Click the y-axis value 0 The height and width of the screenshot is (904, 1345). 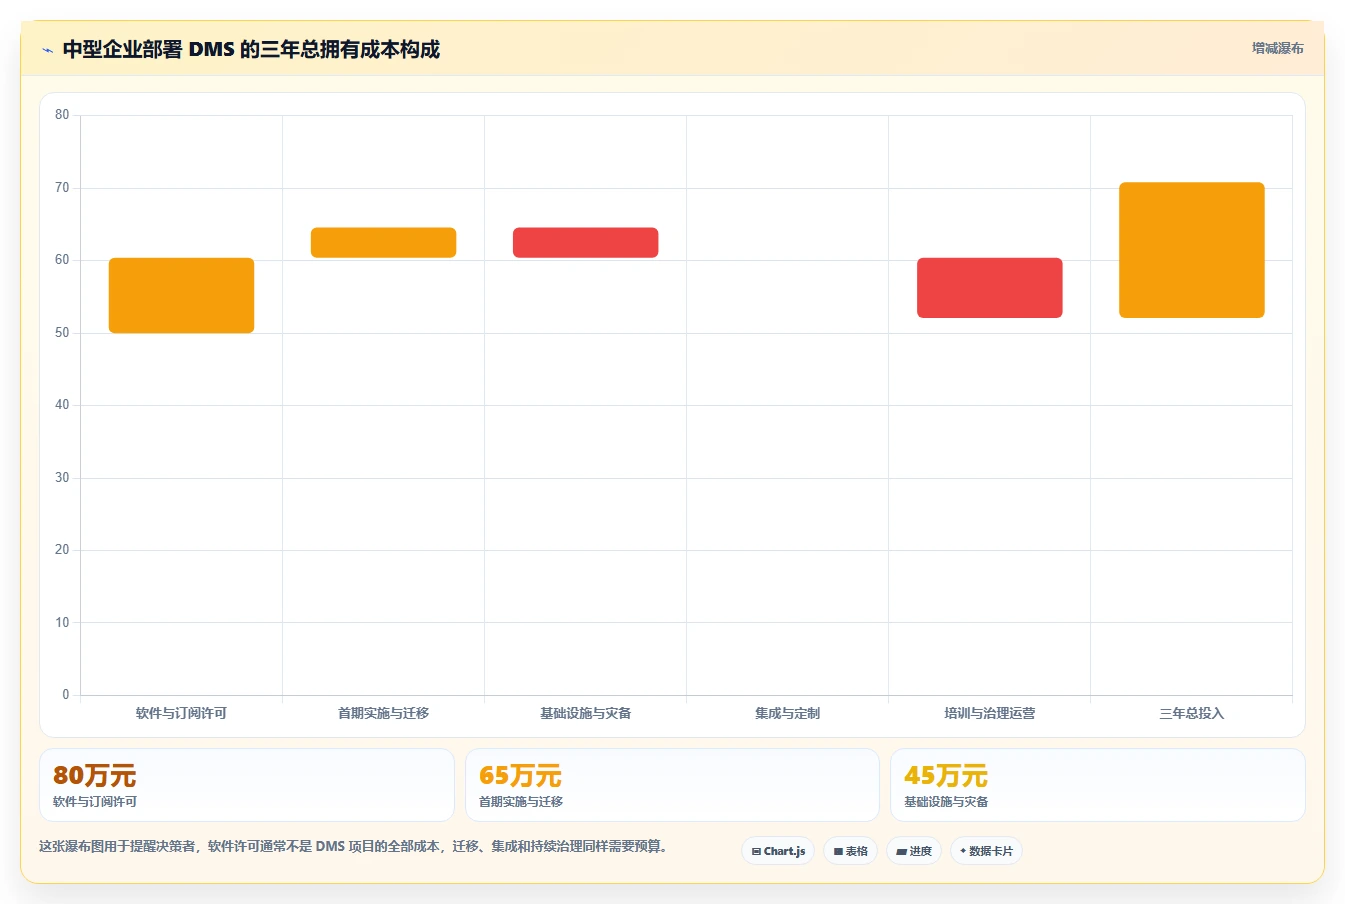(x=66, y=695)
